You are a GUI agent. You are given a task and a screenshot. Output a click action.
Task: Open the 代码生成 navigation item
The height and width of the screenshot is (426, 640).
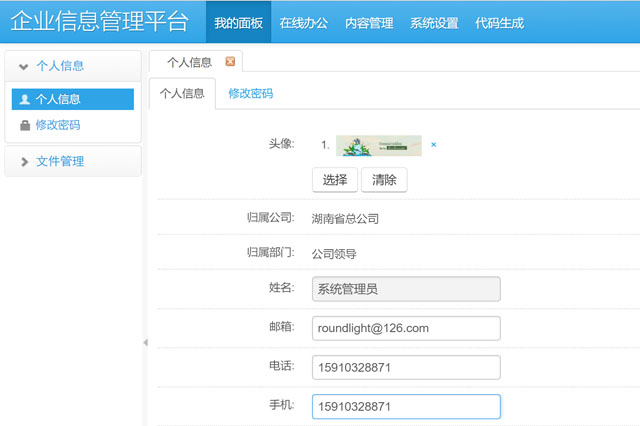click(499, 22)
